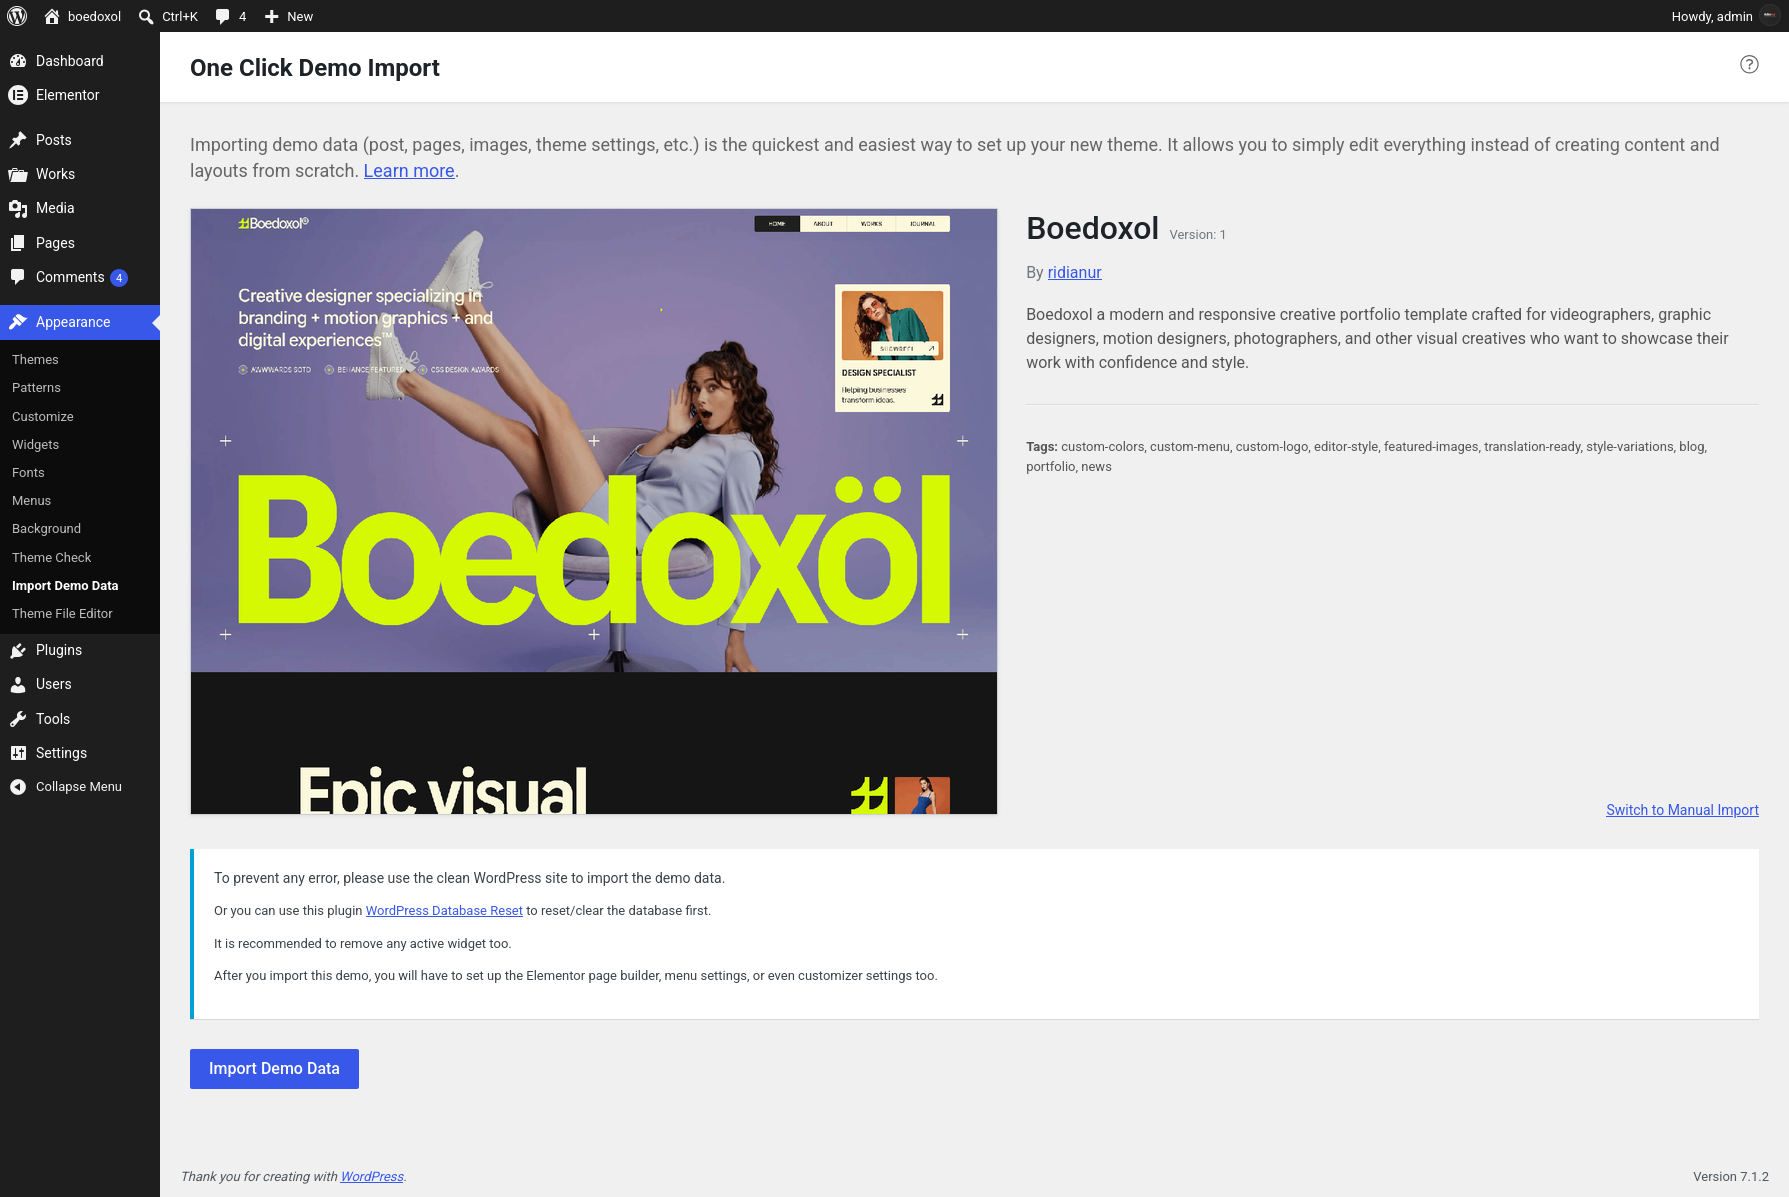Screen dimensions: 1789x1197
Task: Click the Media library icon
Action: pos(18,208)
